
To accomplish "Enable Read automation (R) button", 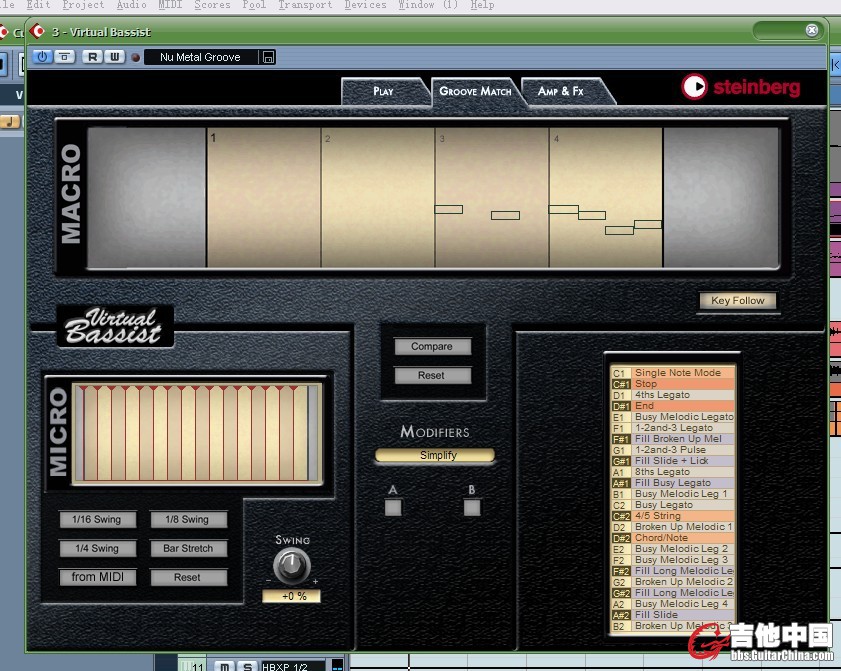I will click(x=92, y=57).
